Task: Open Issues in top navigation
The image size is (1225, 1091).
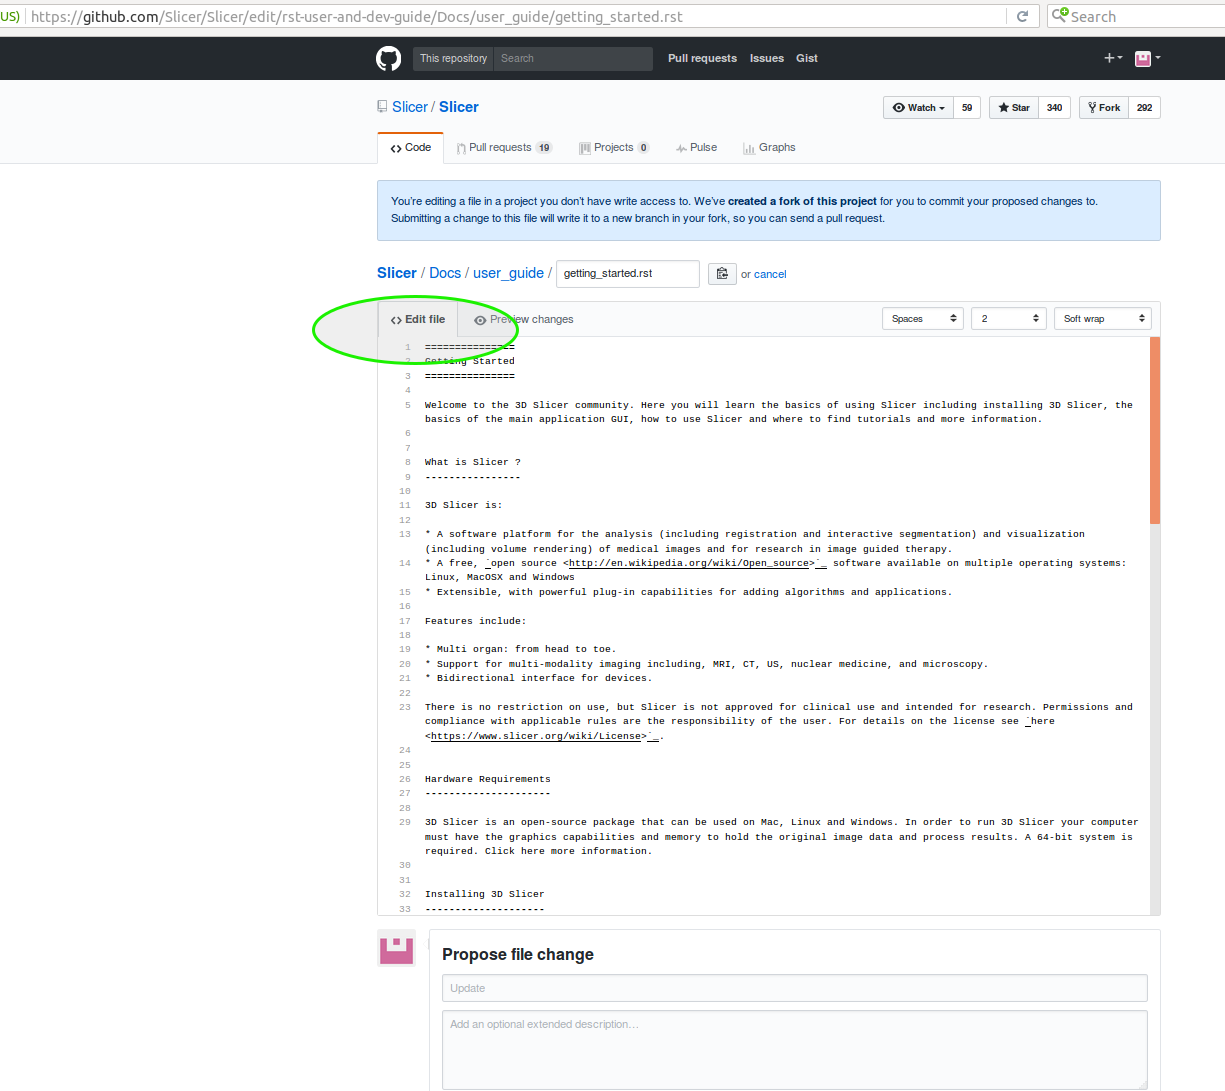Action: coord(767,58)
